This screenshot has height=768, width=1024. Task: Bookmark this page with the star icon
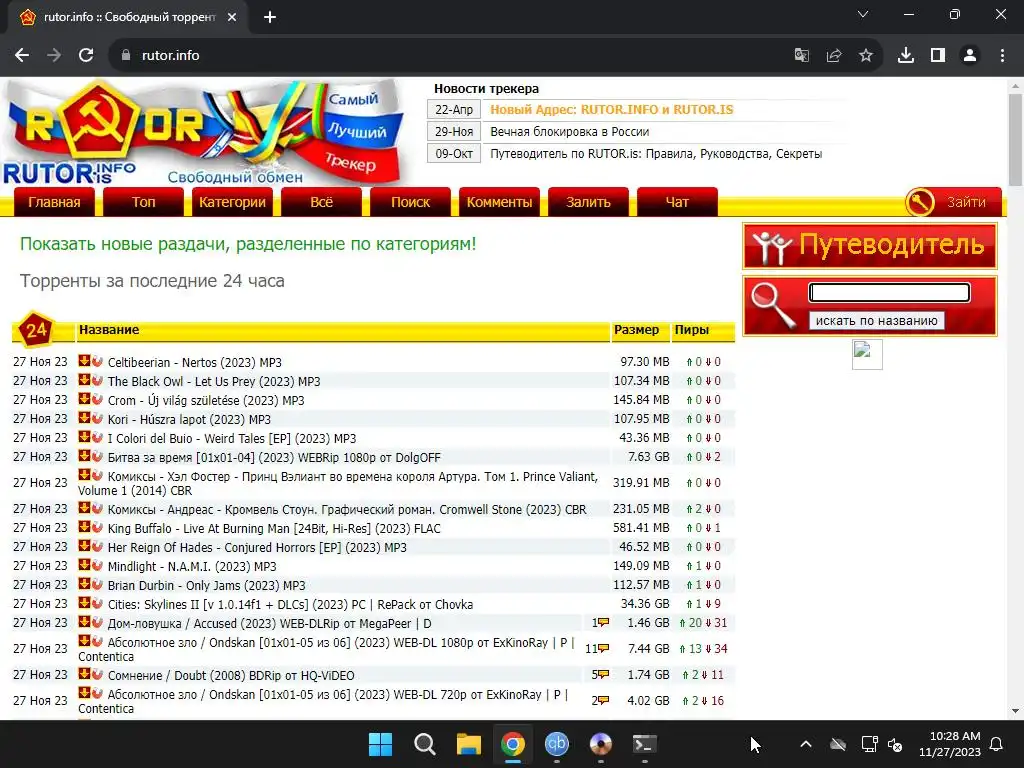pos(866,56)
